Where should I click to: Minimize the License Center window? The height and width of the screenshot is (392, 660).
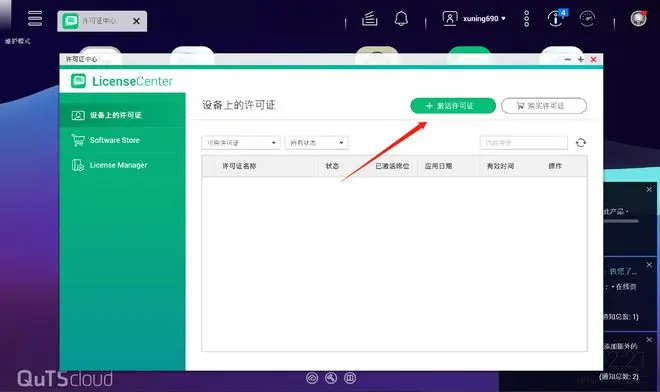[x=568, y=60]
